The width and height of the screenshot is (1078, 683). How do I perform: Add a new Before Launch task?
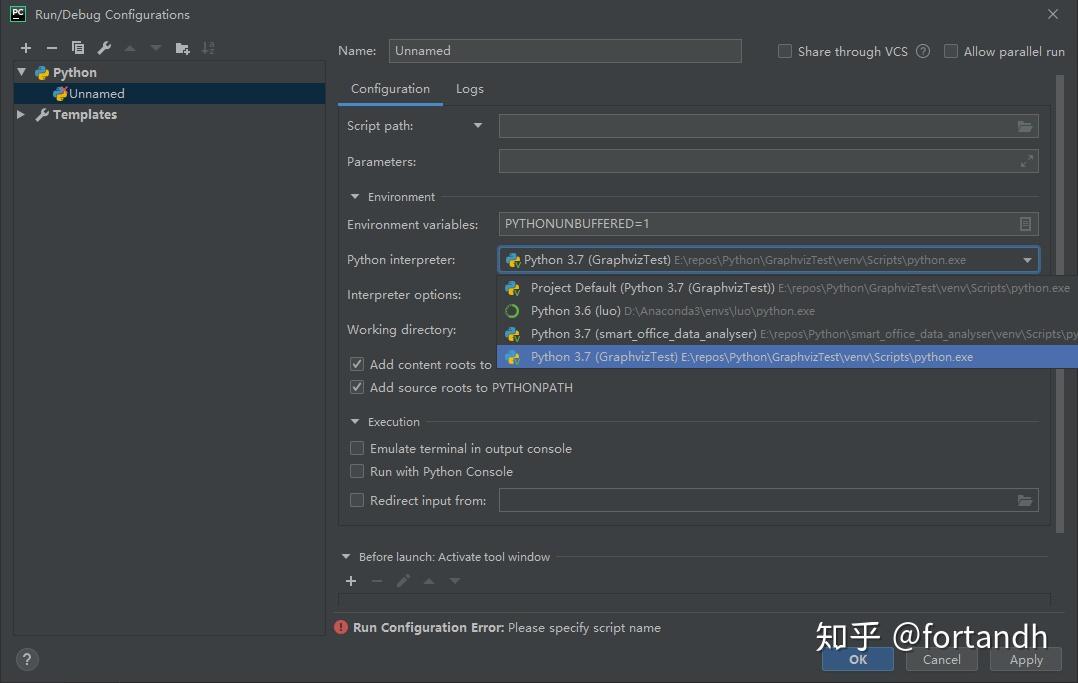[351, 580]
